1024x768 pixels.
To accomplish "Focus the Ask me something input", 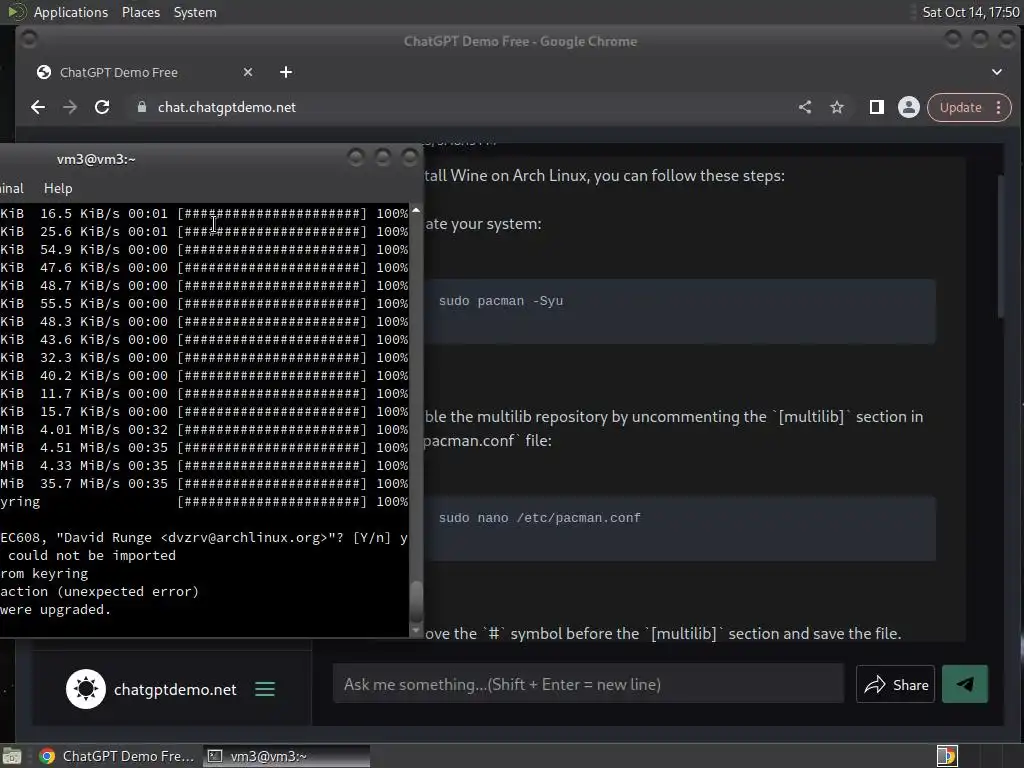I will point(588,684).
